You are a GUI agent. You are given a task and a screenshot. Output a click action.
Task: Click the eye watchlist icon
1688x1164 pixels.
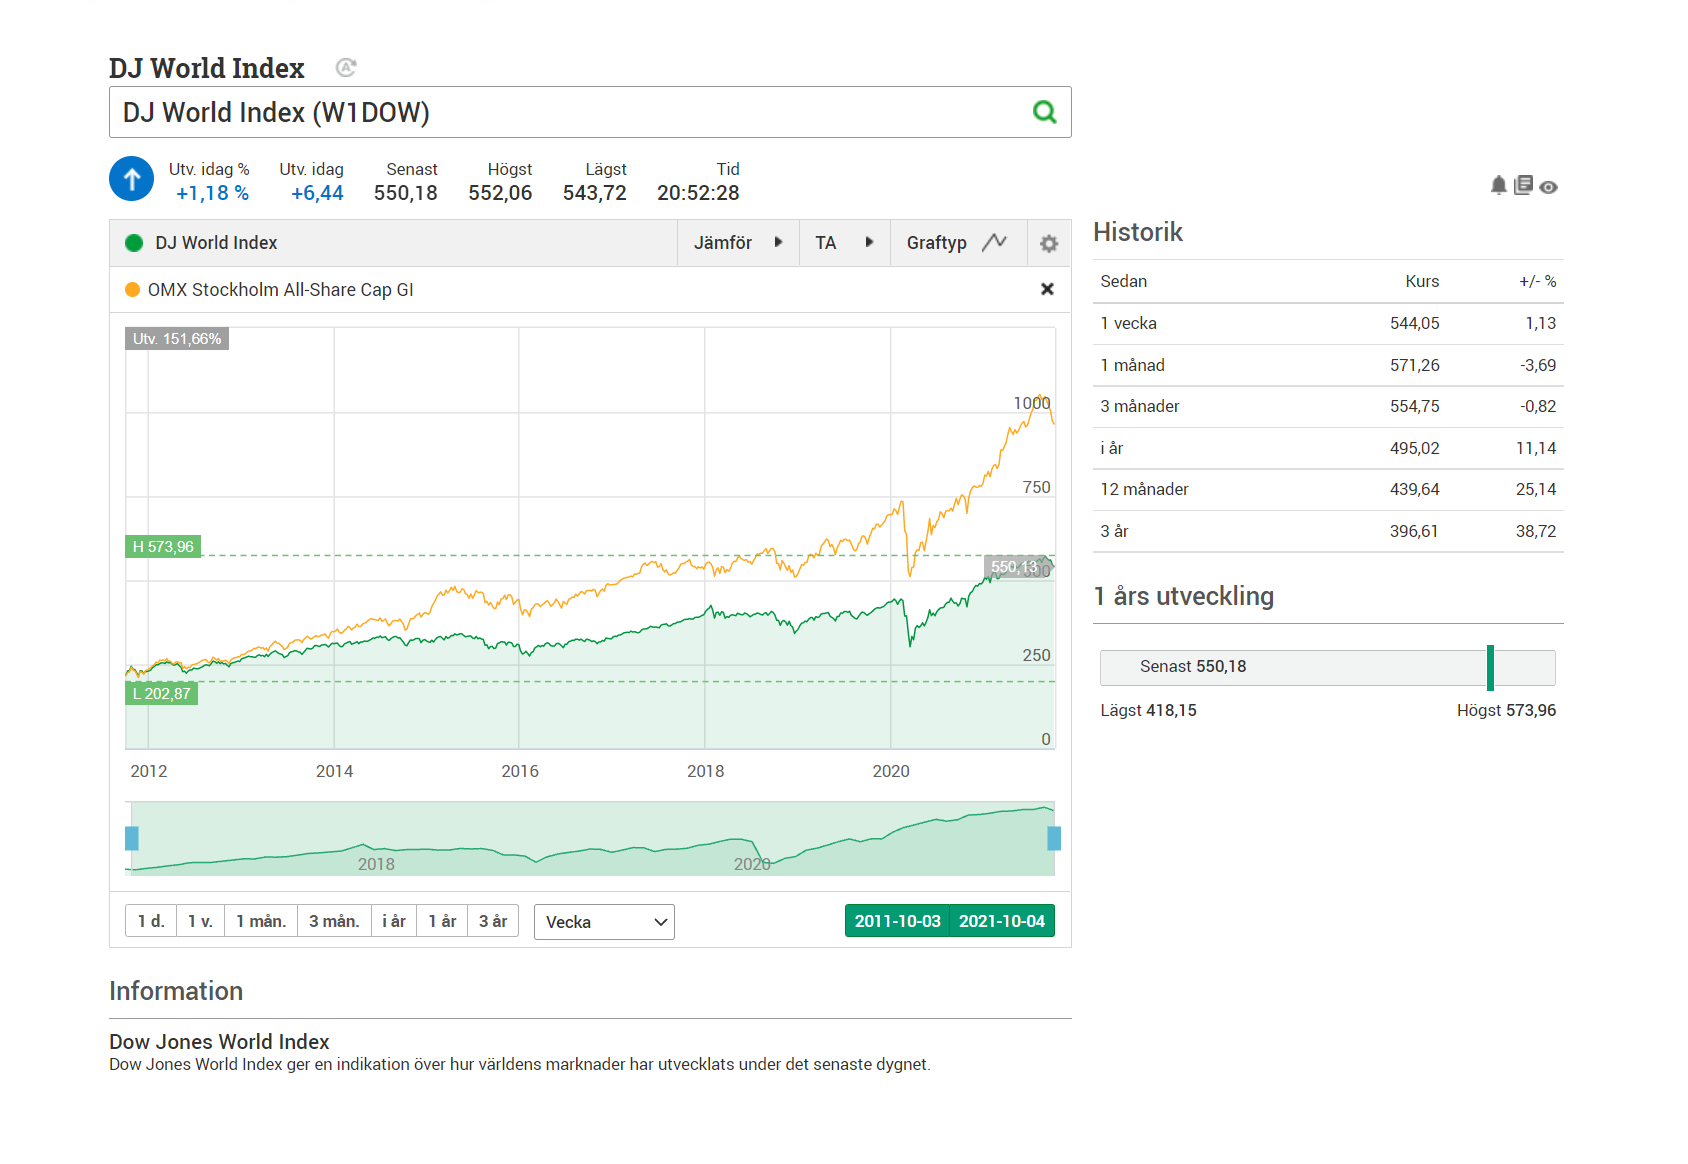click(1548, 187)
